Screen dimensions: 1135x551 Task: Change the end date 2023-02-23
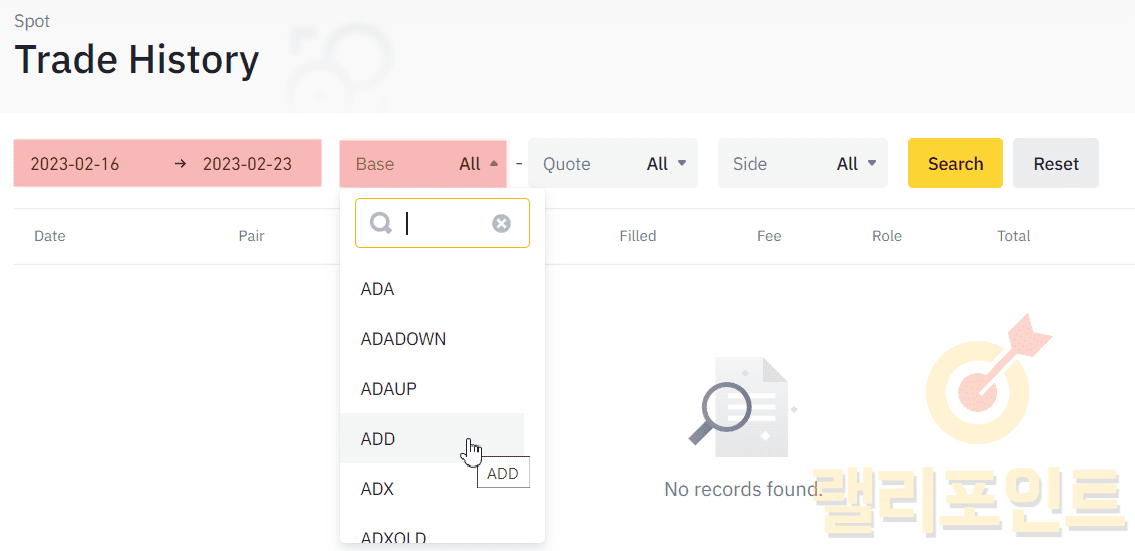pyautogui.click(x=247, y=164)
